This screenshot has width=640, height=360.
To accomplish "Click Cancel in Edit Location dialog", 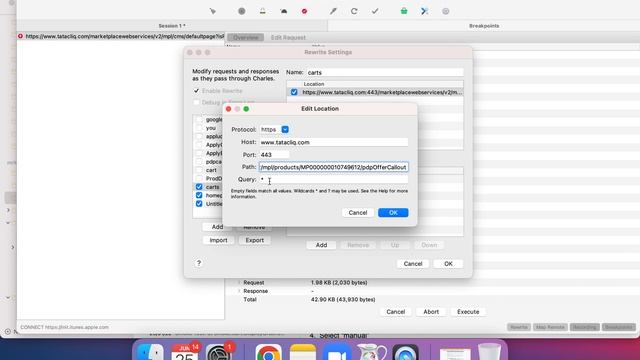I will coord(358,213).
